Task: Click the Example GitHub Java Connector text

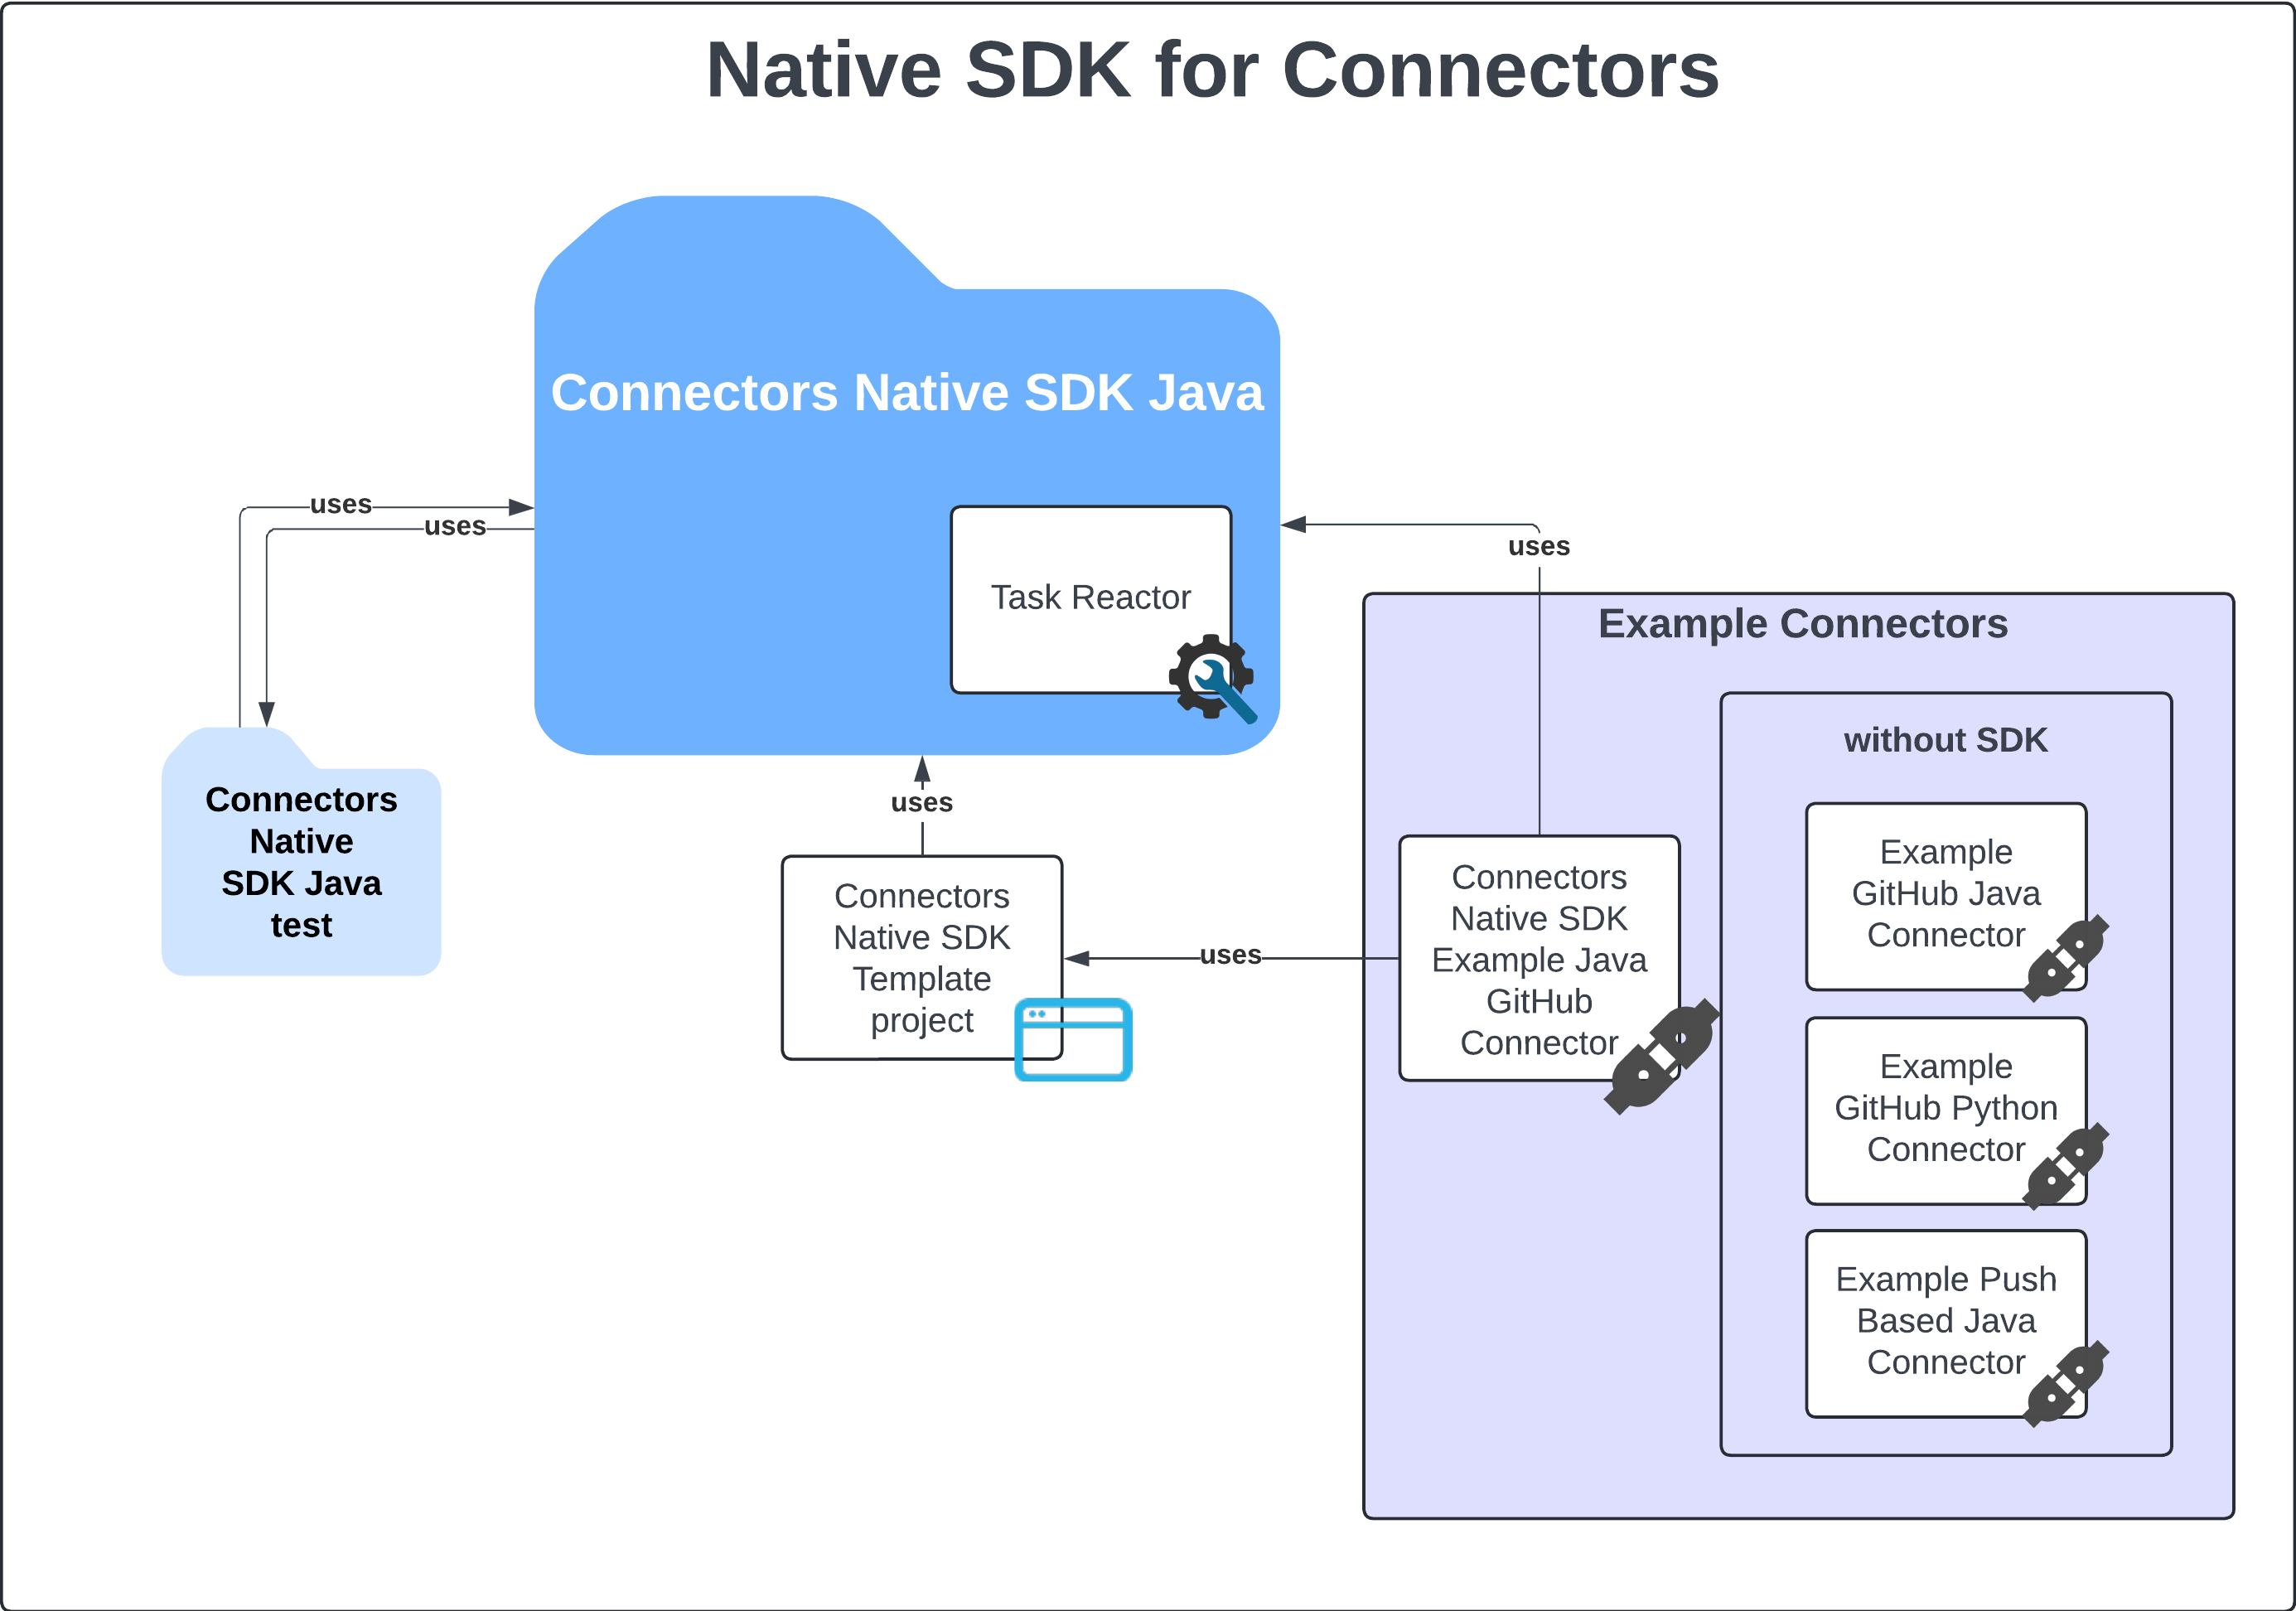Action: (x=1945, y=893)
